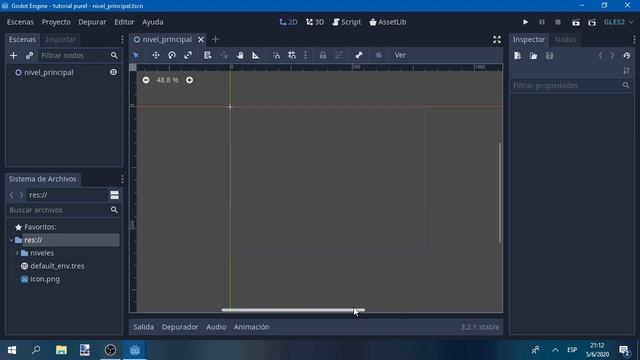
Task: Click the horizontal viewport scrollbar
Action: [293, 310]
